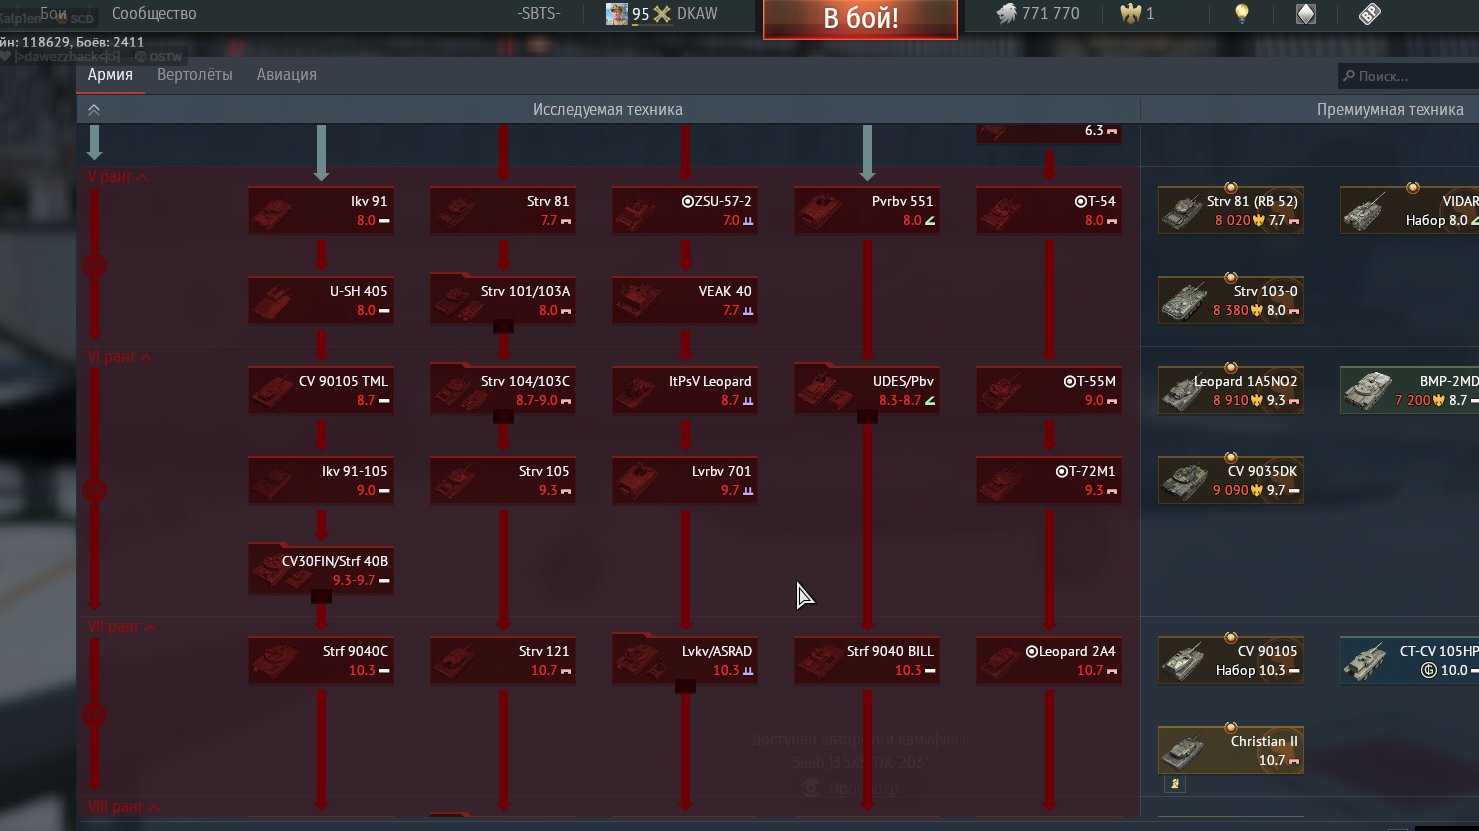Image resolution: width=1479 pixels, height=831 pixels.
Task: Select the ZSU-57-2 vehicle card
Action: [x=685, y=211]
